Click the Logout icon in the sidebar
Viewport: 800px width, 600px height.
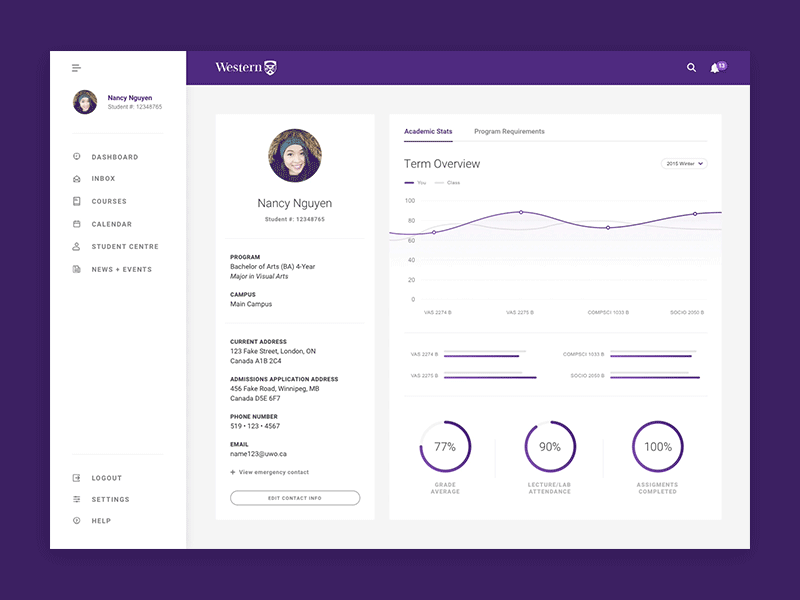click(x=77, y=478)
